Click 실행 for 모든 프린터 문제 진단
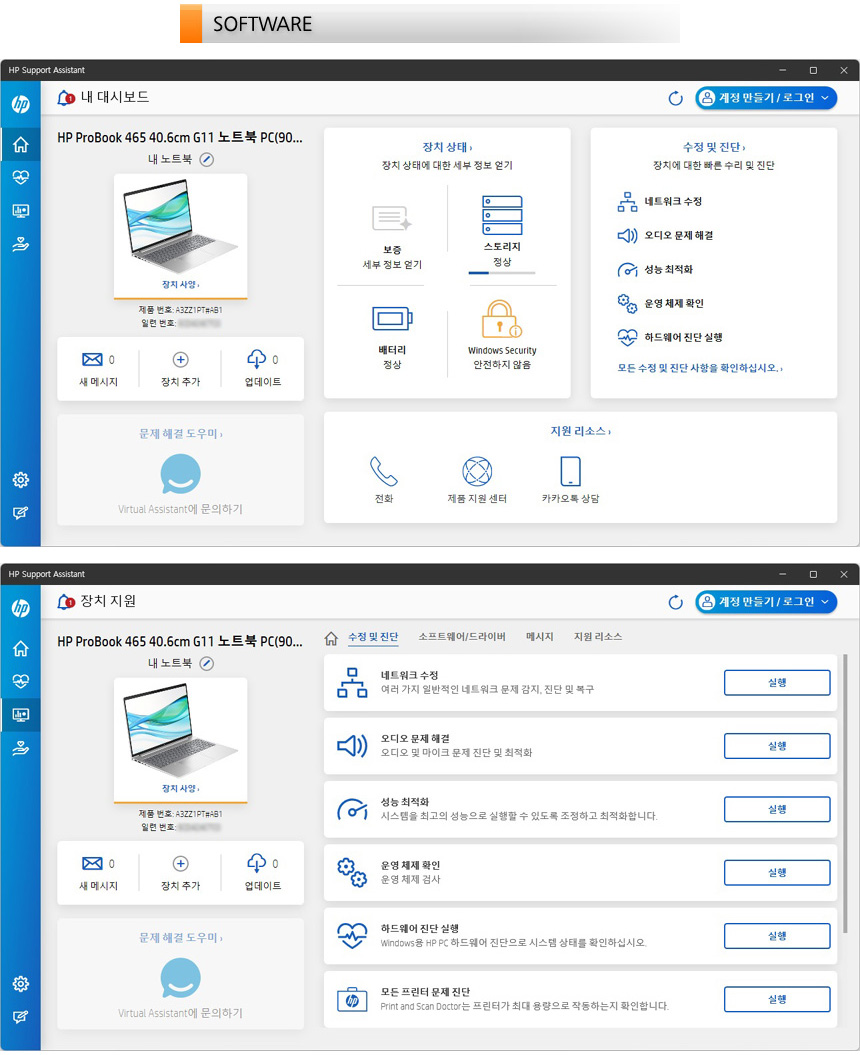 (x=777, y=999)
